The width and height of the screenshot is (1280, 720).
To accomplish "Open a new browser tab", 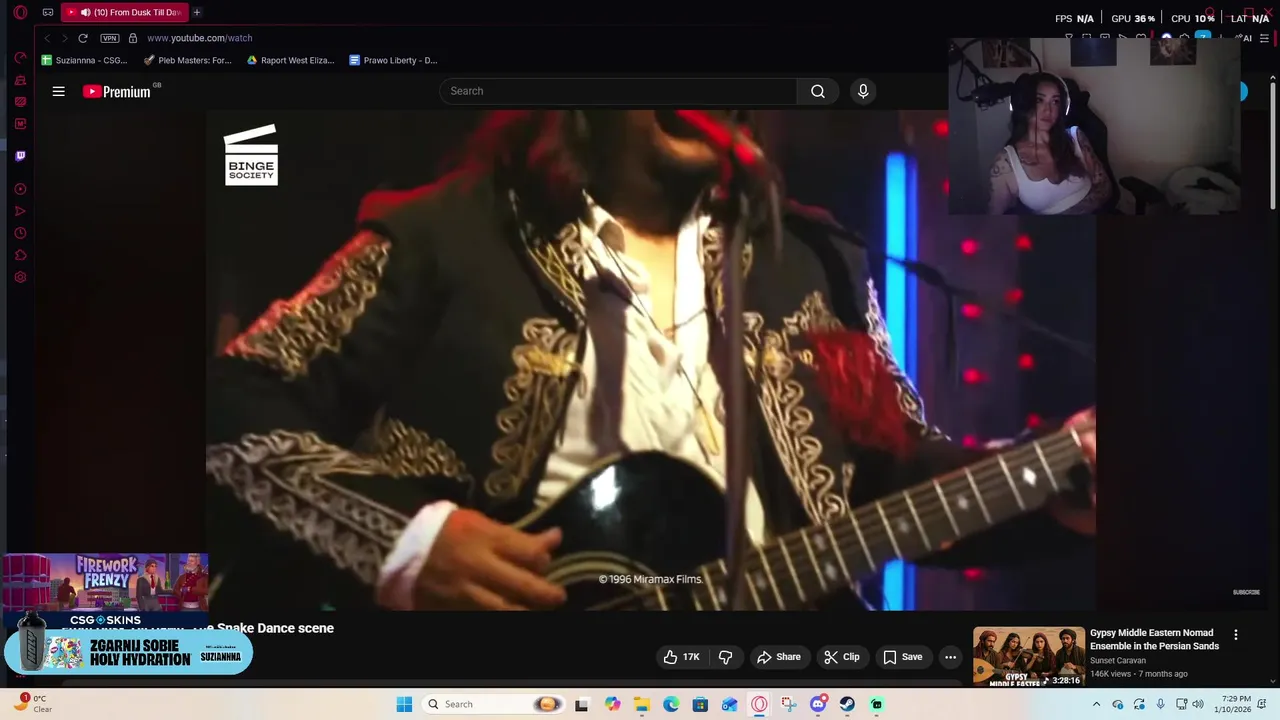I will [x=197, y=12].
